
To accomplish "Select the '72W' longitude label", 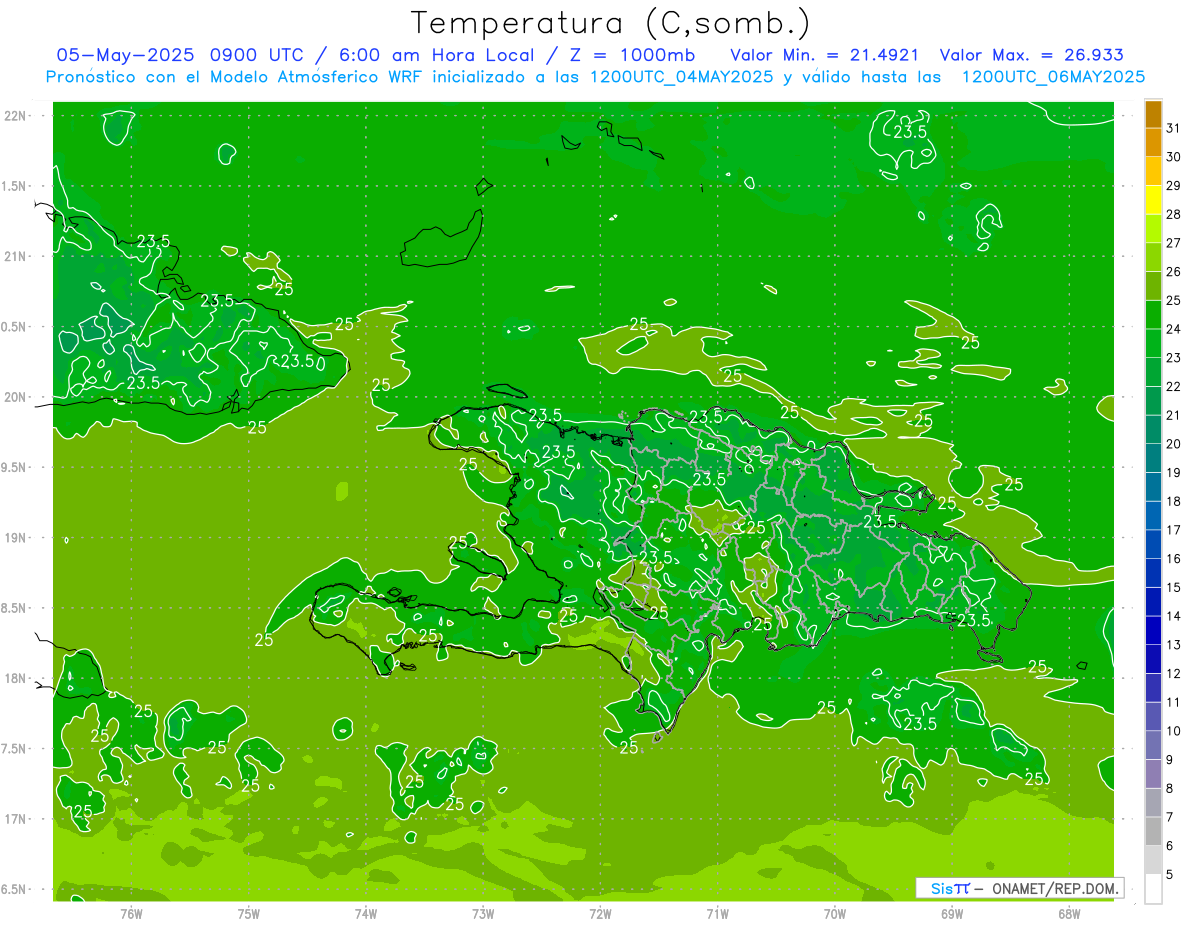I will click(600, 913).
